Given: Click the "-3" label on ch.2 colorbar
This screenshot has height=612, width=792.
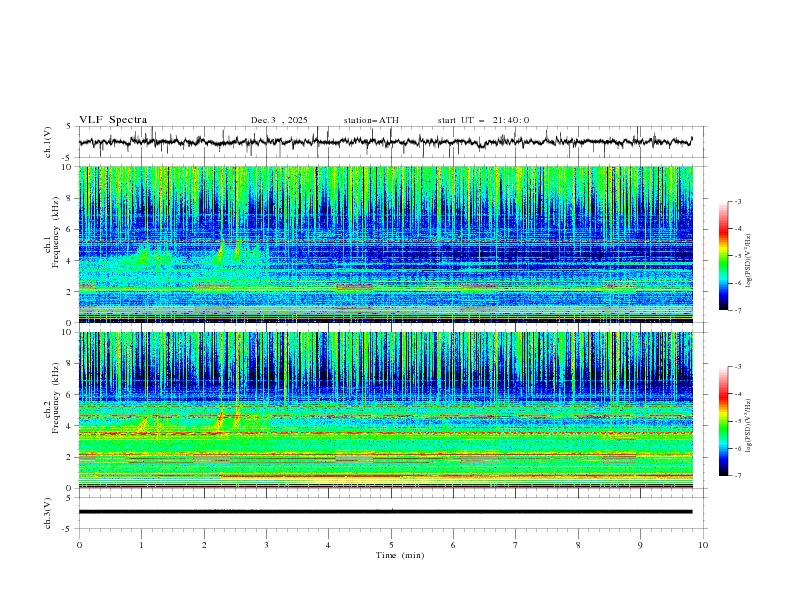Looking at the screenshot, I should pyautogui.click(x=737, y=367).
